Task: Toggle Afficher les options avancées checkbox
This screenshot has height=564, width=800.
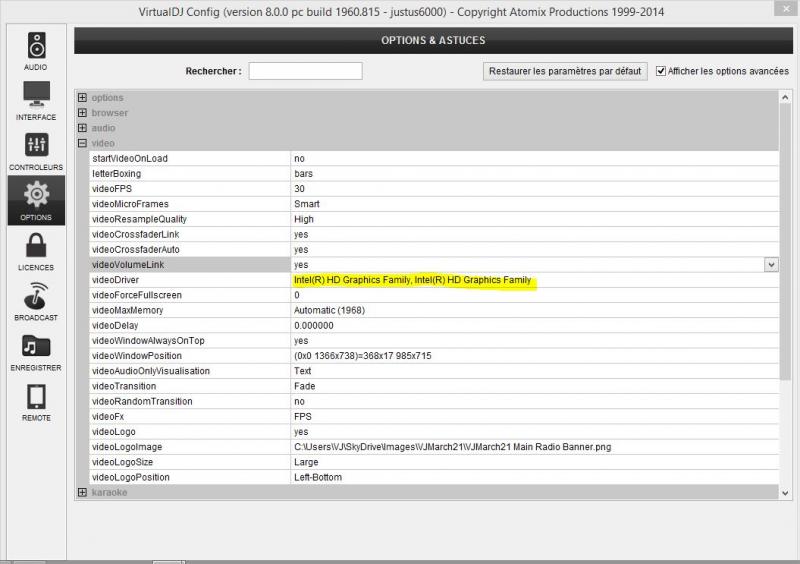Action: [661, 71]
